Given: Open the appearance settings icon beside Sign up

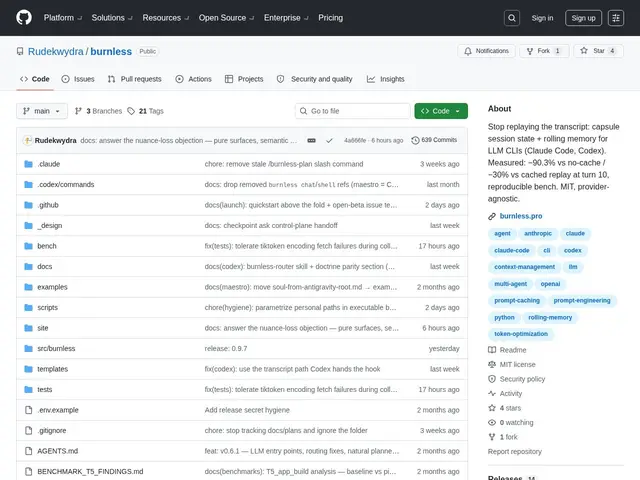Looking at the screenshot, I should pos(616,18).
